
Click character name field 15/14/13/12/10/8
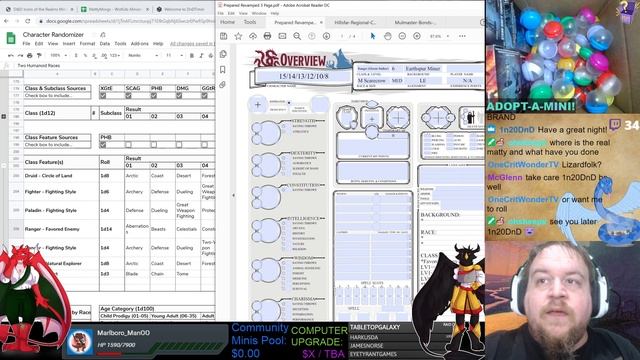303,76
